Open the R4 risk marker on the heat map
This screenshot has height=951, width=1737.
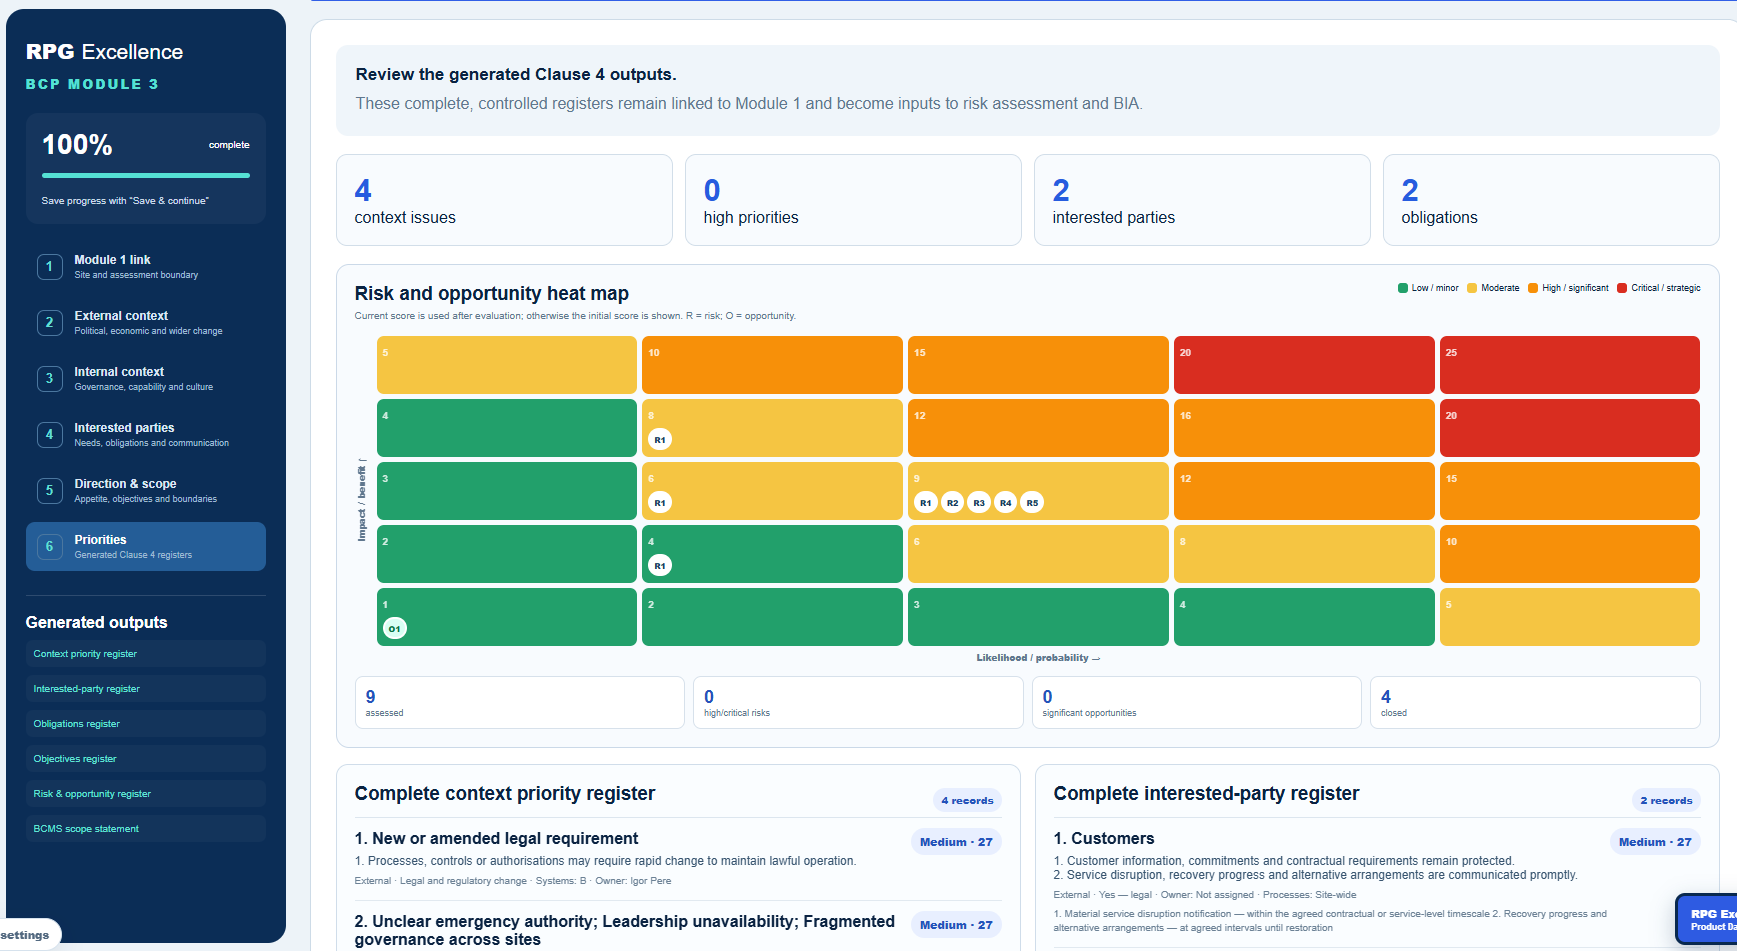(x=1006, y=502)
